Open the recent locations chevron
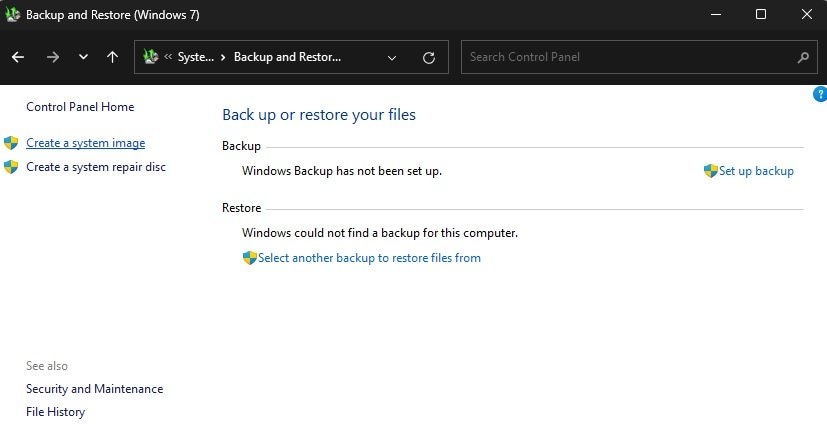This screenshot has height=434, width=827. point(83,57)
